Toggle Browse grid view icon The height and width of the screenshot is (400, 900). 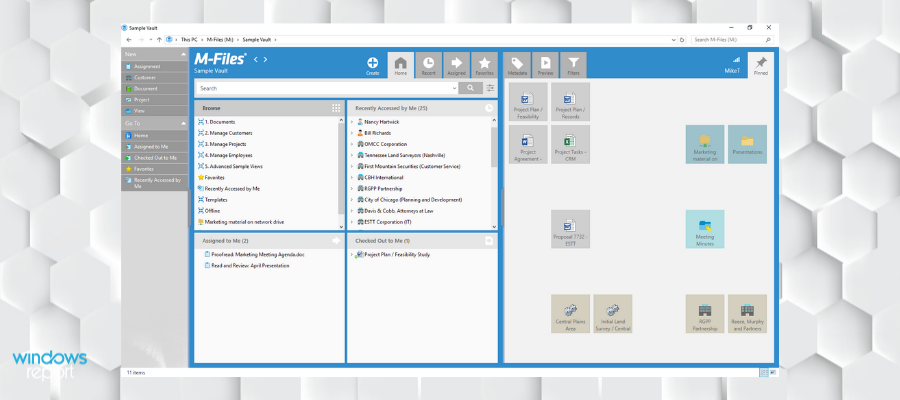(336, 108)
